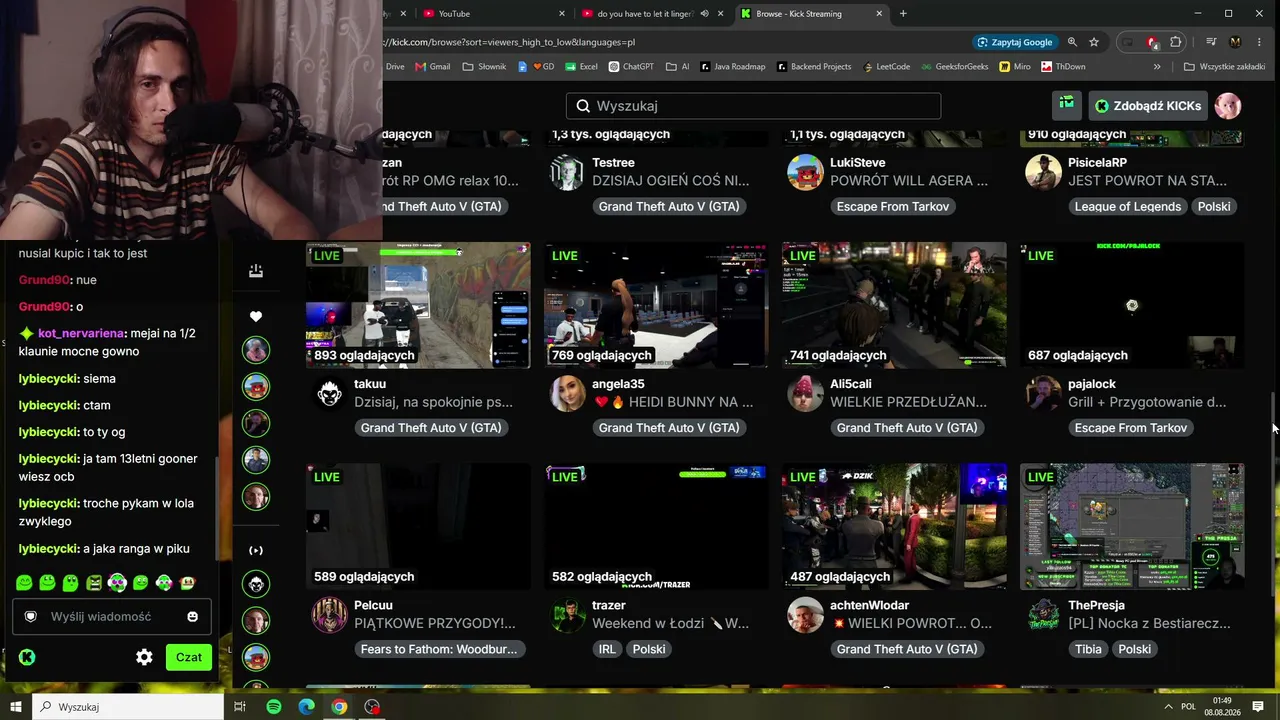The image size is (1280, 720).
Task: Open the GeeksforGeeks bookmark
Action: click(954, 67)
